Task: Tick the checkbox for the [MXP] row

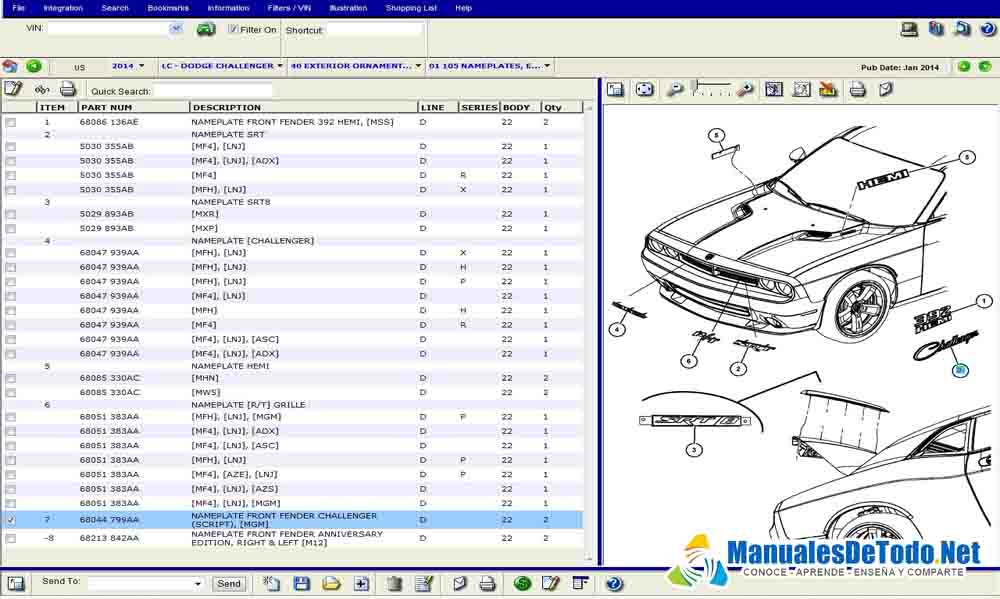Action: 11,228
